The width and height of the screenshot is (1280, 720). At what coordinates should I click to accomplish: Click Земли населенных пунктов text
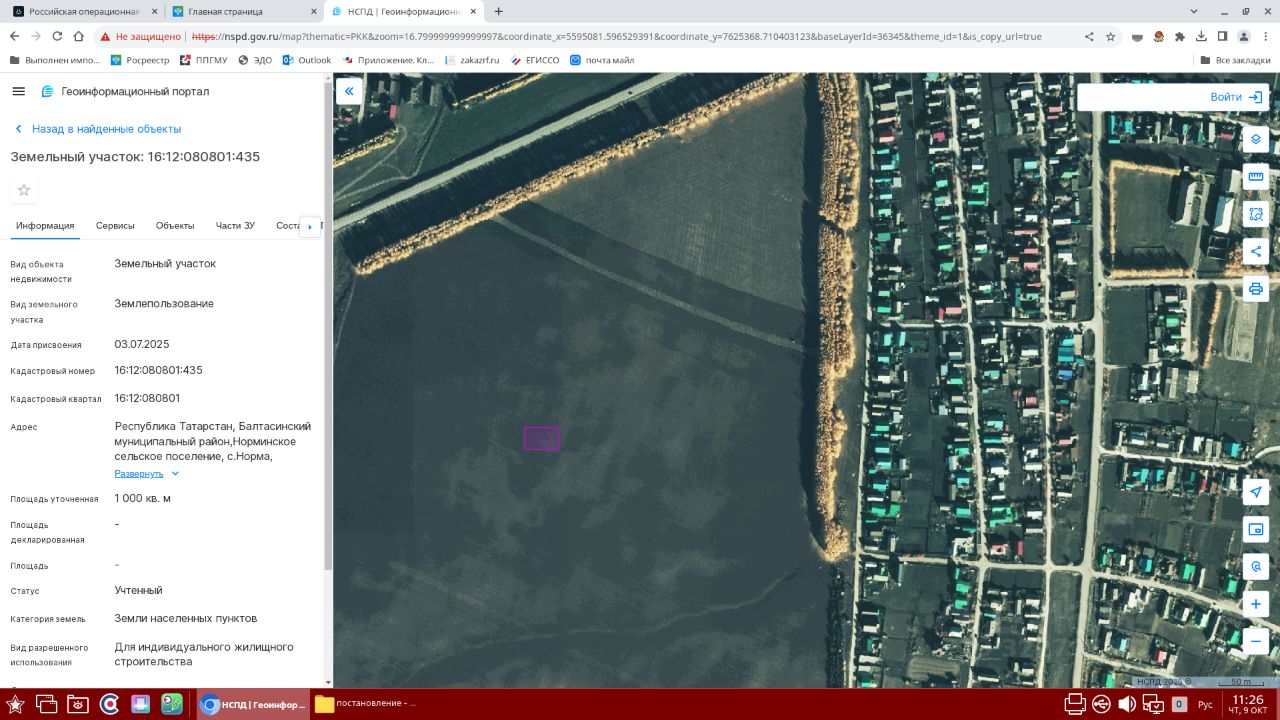pyautogui.click(x=186, y=618)
